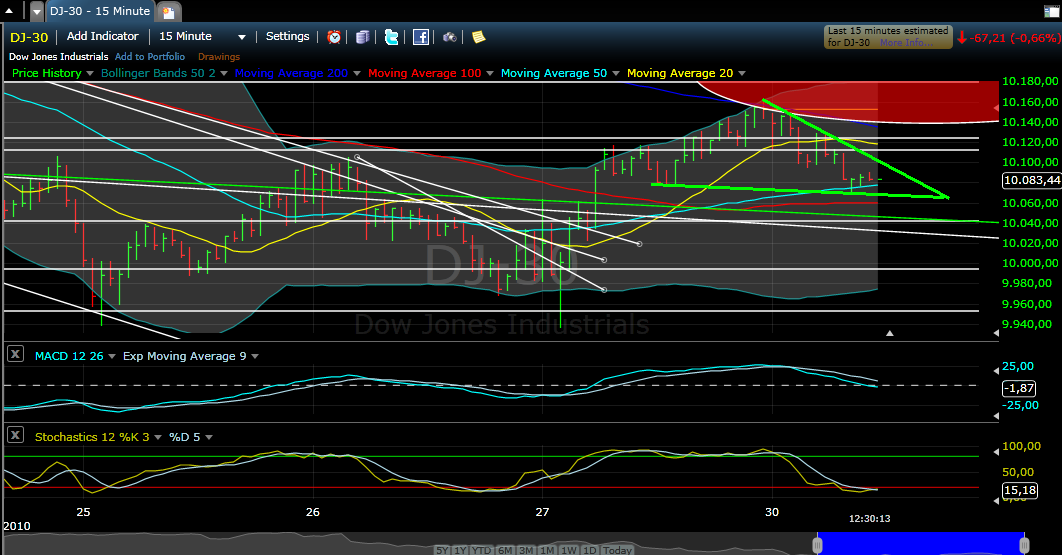Click the camera snapshot icon

point(450,37)
